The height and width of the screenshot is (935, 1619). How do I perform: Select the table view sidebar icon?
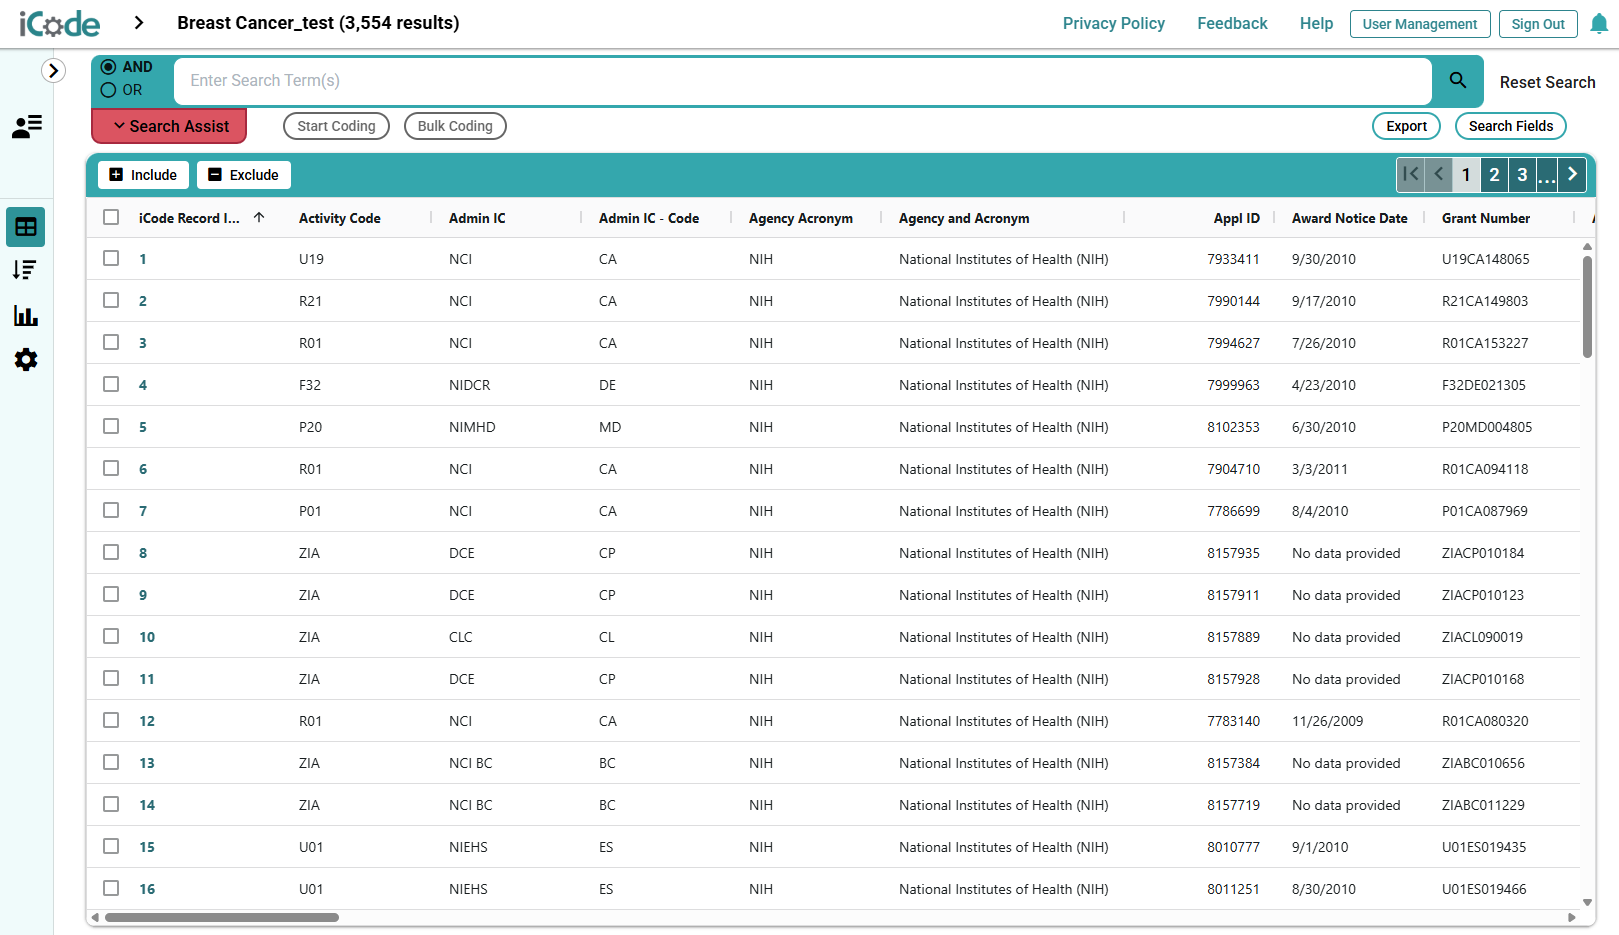tap(26, 227)
